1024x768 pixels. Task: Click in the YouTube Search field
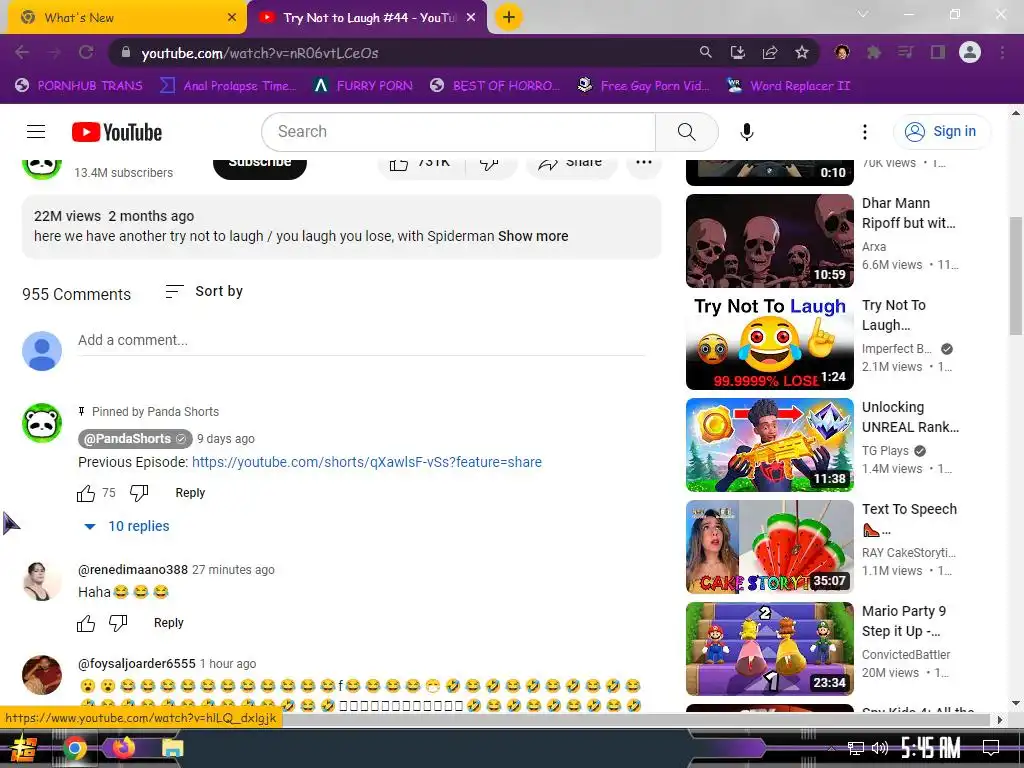[458, 132]
